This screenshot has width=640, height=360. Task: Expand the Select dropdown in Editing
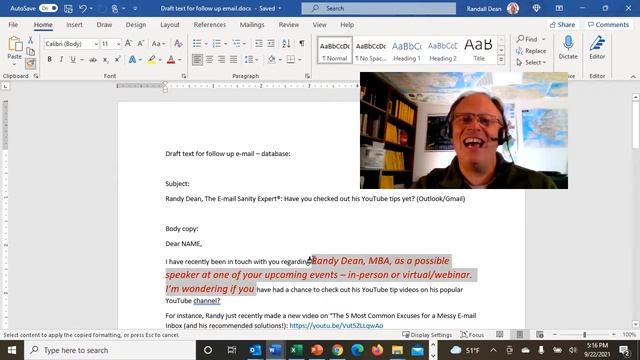(531, 62)
